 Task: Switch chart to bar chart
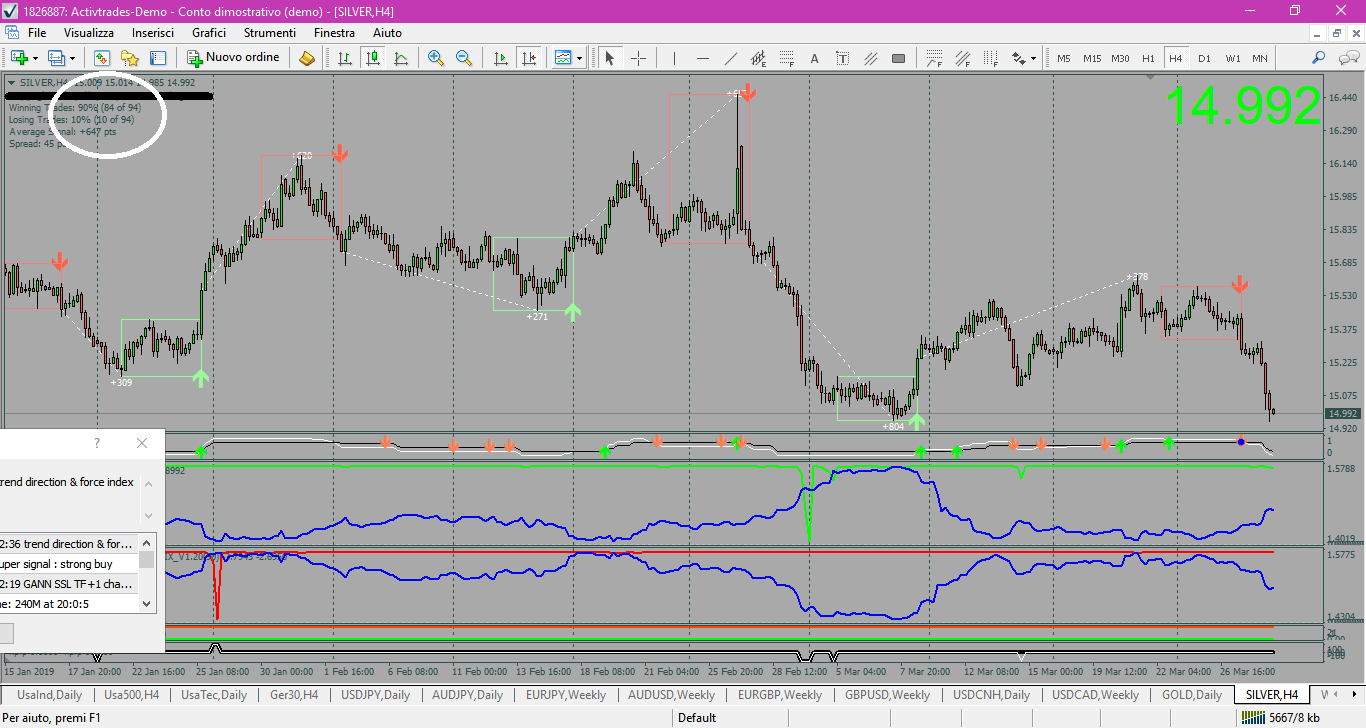click(x=345, y=58)
